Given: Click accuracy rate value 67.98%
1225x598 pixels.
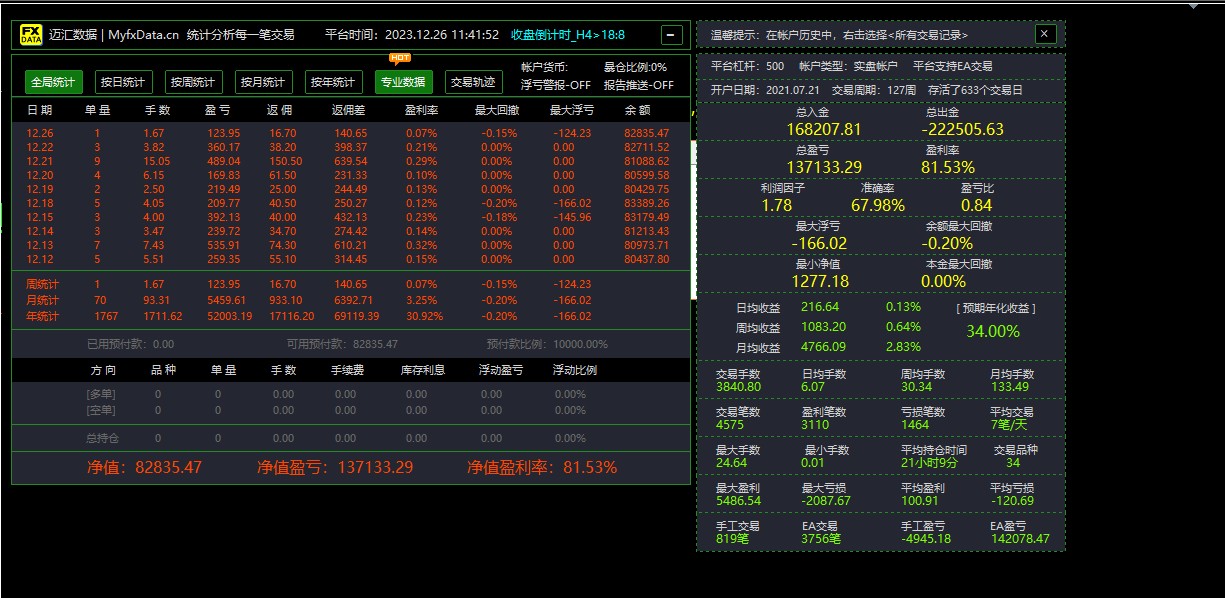Looking at the screenshot, I should (x=878, y=205).
